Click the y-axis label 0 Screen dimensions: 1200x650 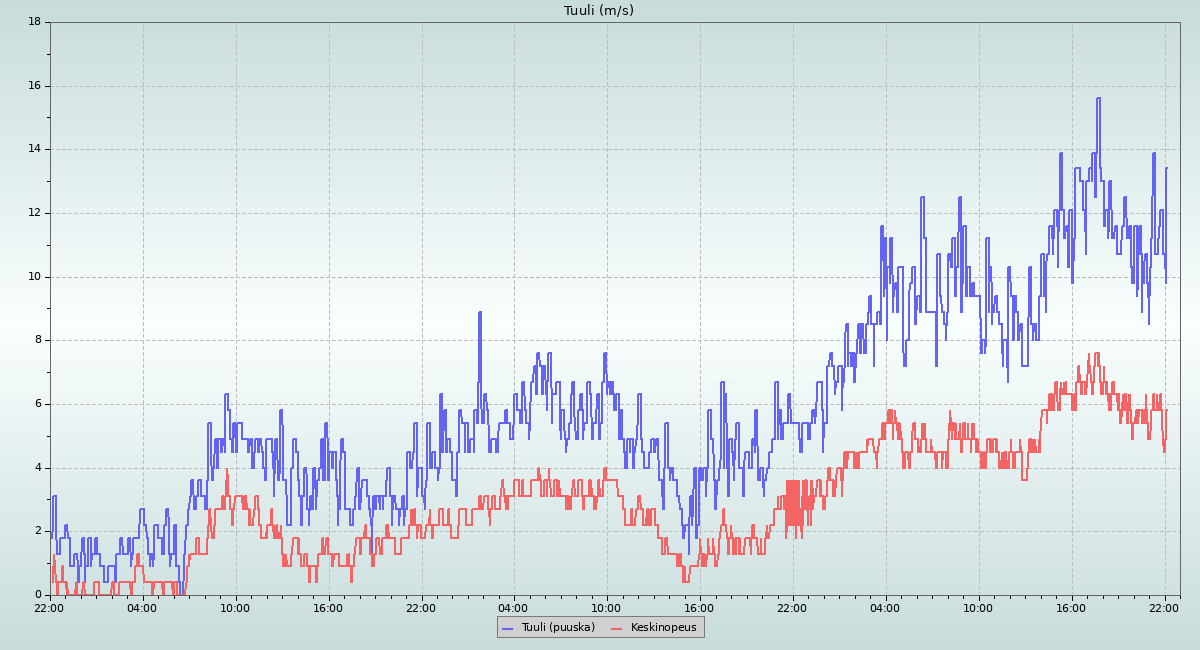coord(37,595)
